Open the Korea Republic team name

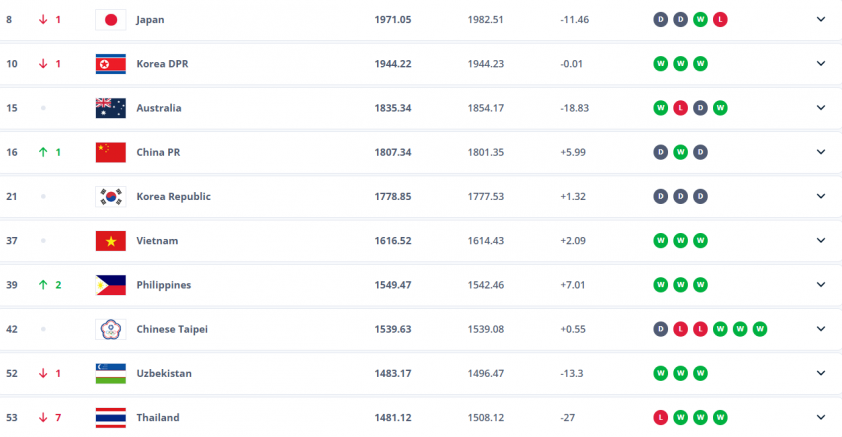pos(173,196)
